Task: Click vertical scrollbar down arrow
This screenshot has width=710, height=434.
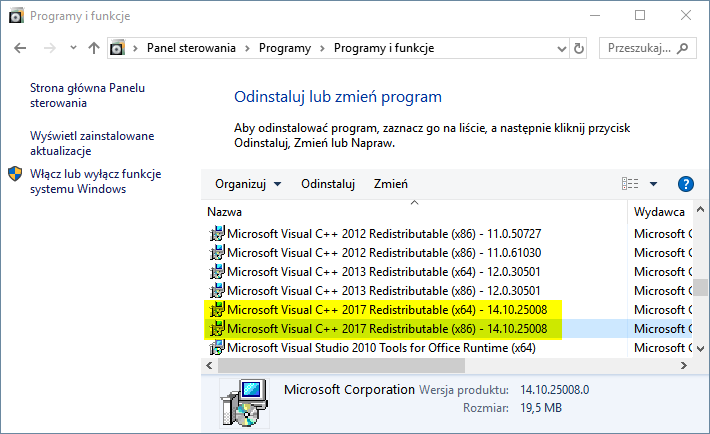Action: click(x=700, y=348)
